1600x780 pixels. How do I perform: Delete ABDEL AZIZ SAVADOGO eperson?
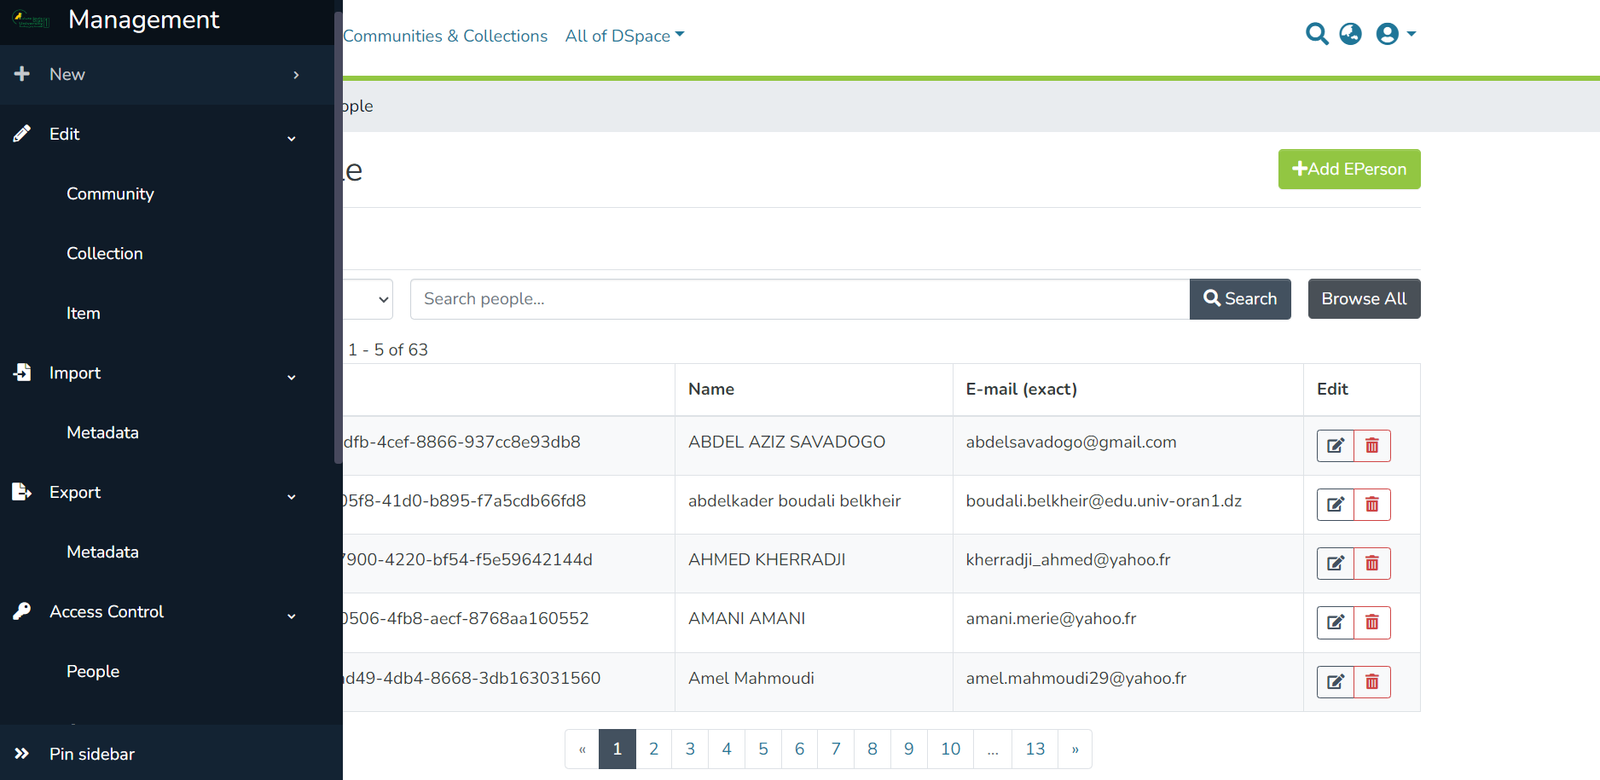pyautogui.click(x=1372, y=446)
